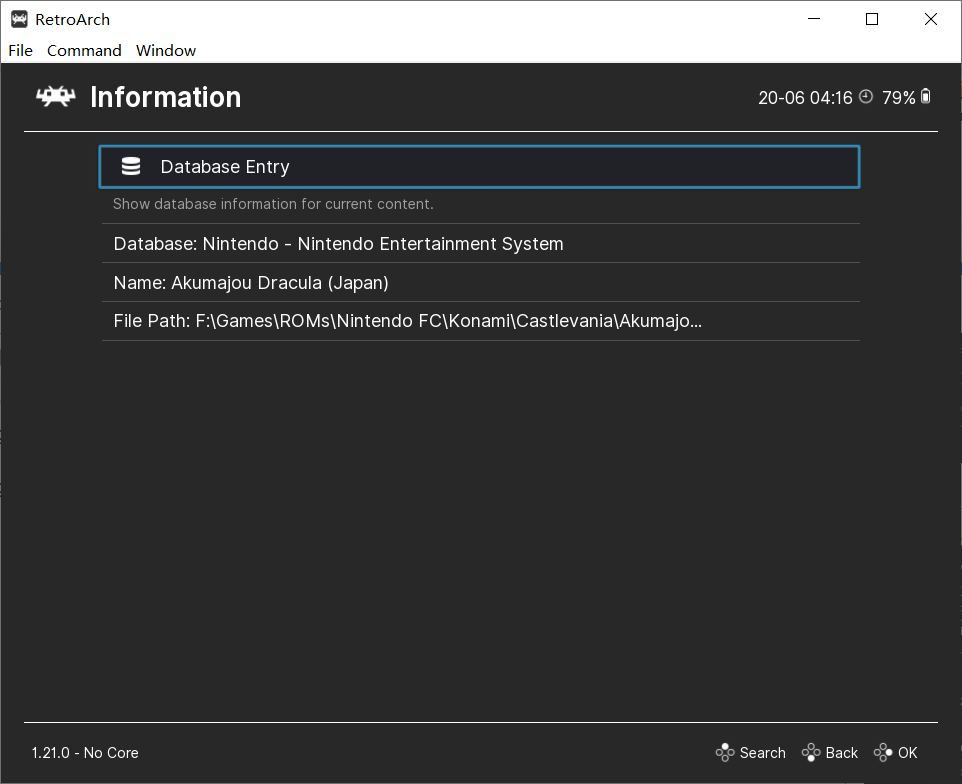Click the clock icon next to the time
Screen dimensions: 962x784
[x=866, y=97]
